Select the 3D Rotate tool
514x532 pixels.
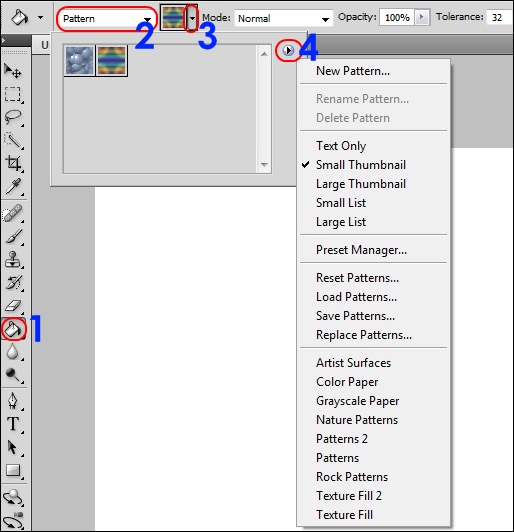(x=13, y=498)
